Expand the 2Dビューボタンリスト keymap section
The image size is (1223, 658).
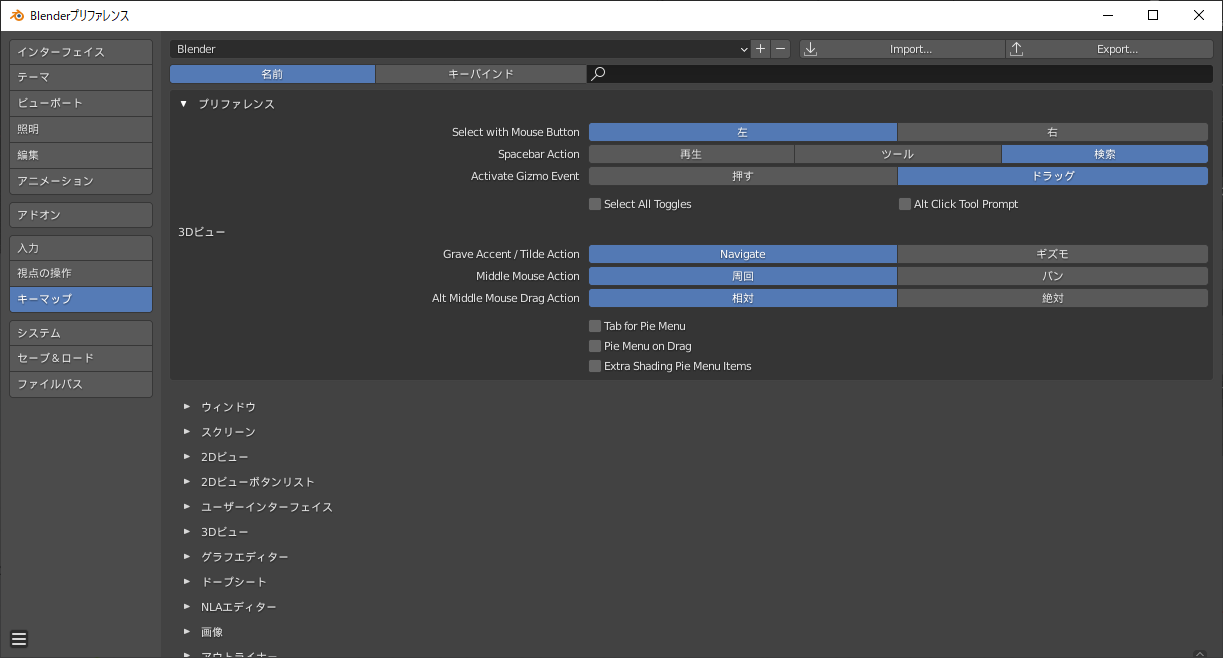(x=187, y=481)
